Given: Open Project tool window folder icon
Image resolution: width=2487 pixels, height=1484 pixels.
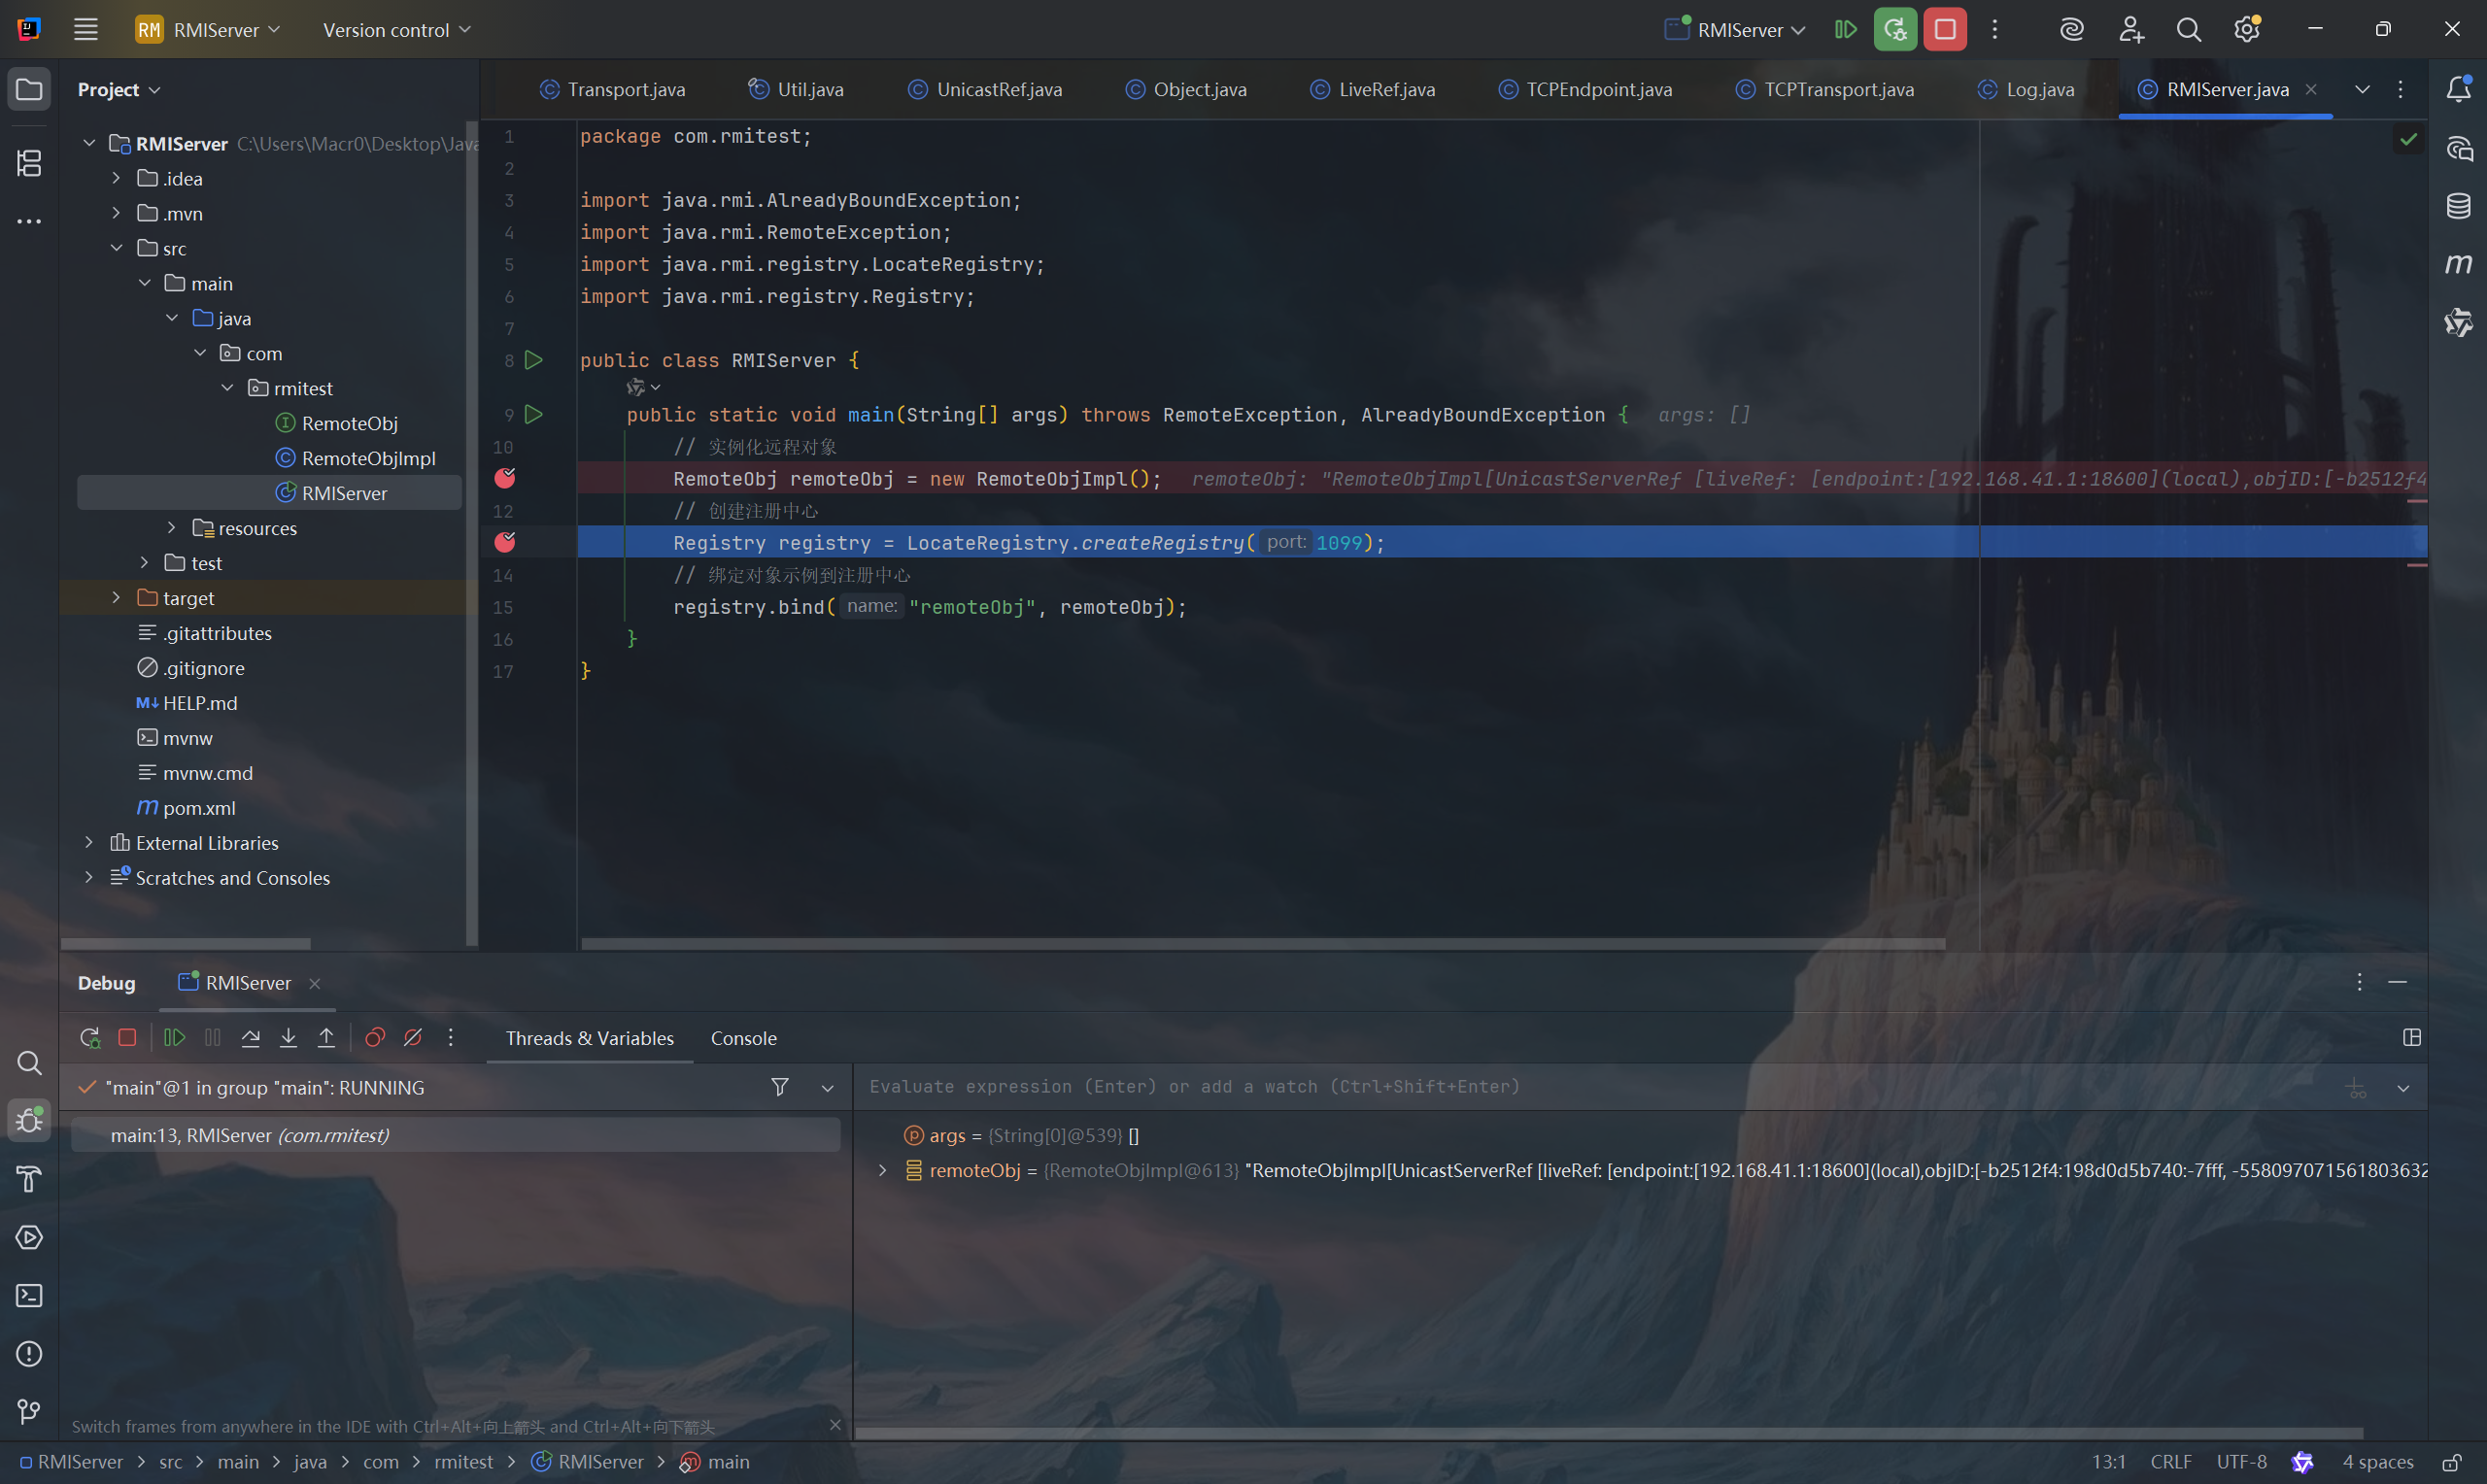Looking at the screenshot, I should [x=29, y=89].
